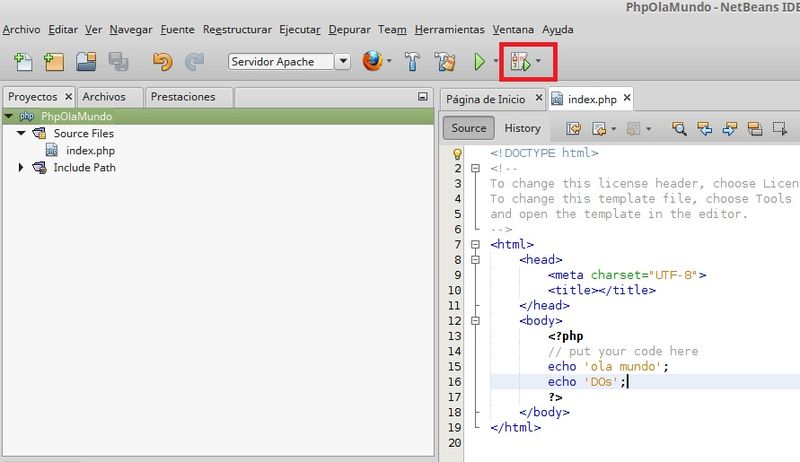
Task: Open the Reestructurar menu
Action: 237,30
